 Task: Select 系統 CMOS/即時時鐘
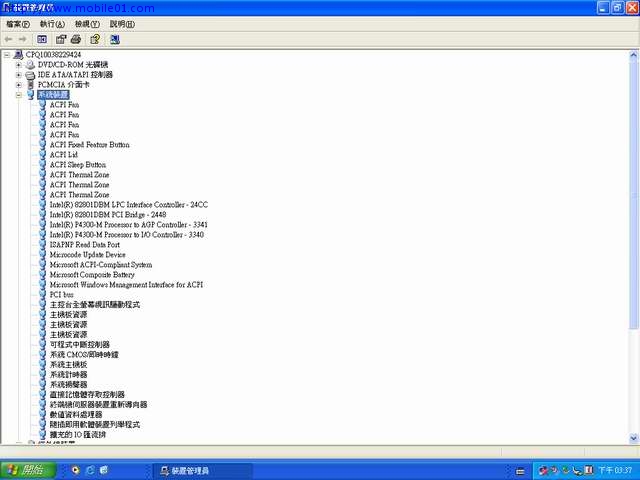[x=84, y=355]
